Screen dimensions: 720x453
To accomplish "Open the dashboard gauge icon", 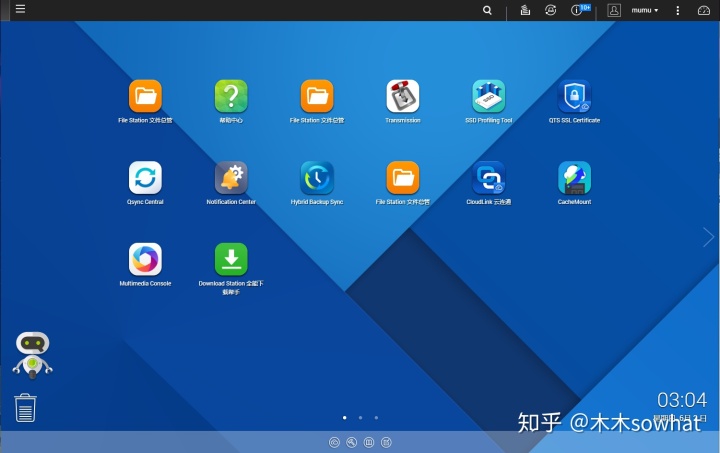I will pyautogui.click(x=703, y=10).
